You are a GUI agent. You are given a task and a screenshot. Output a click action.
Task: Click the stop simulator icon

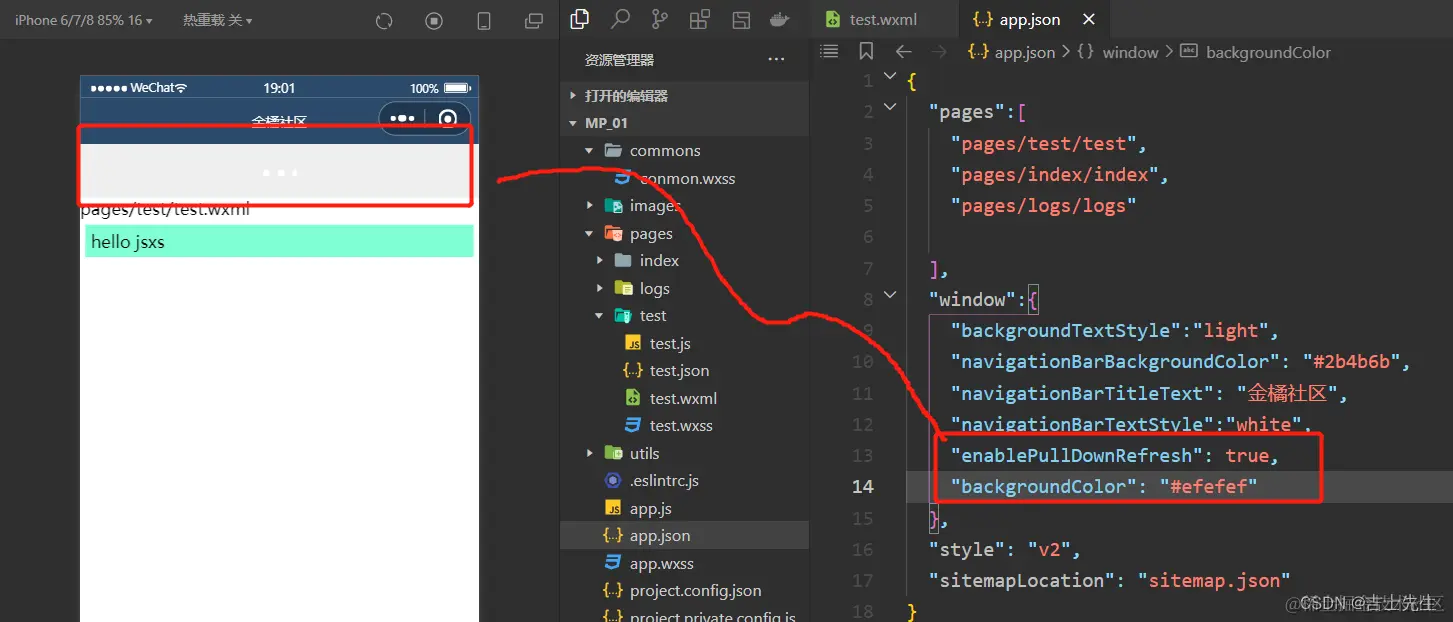[433, 21]
